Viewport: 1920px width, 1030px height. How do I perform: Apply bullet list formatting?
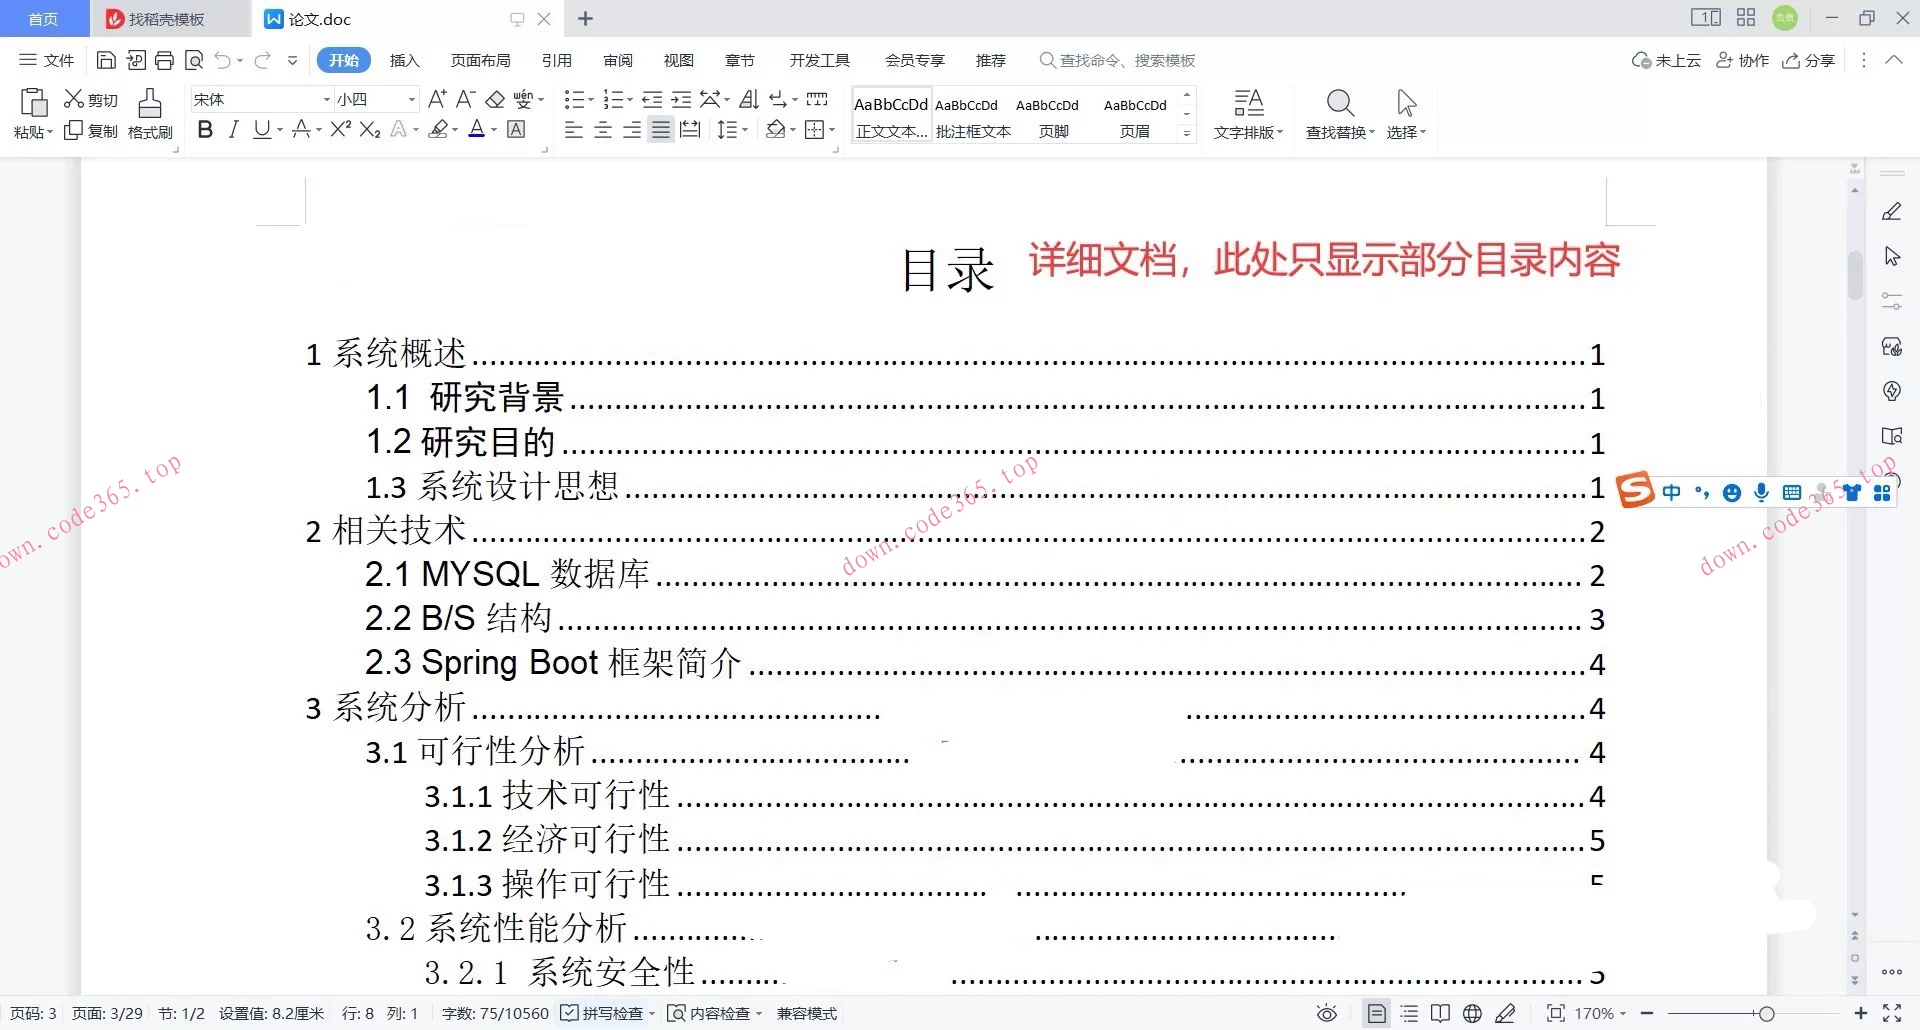[575, 99]
